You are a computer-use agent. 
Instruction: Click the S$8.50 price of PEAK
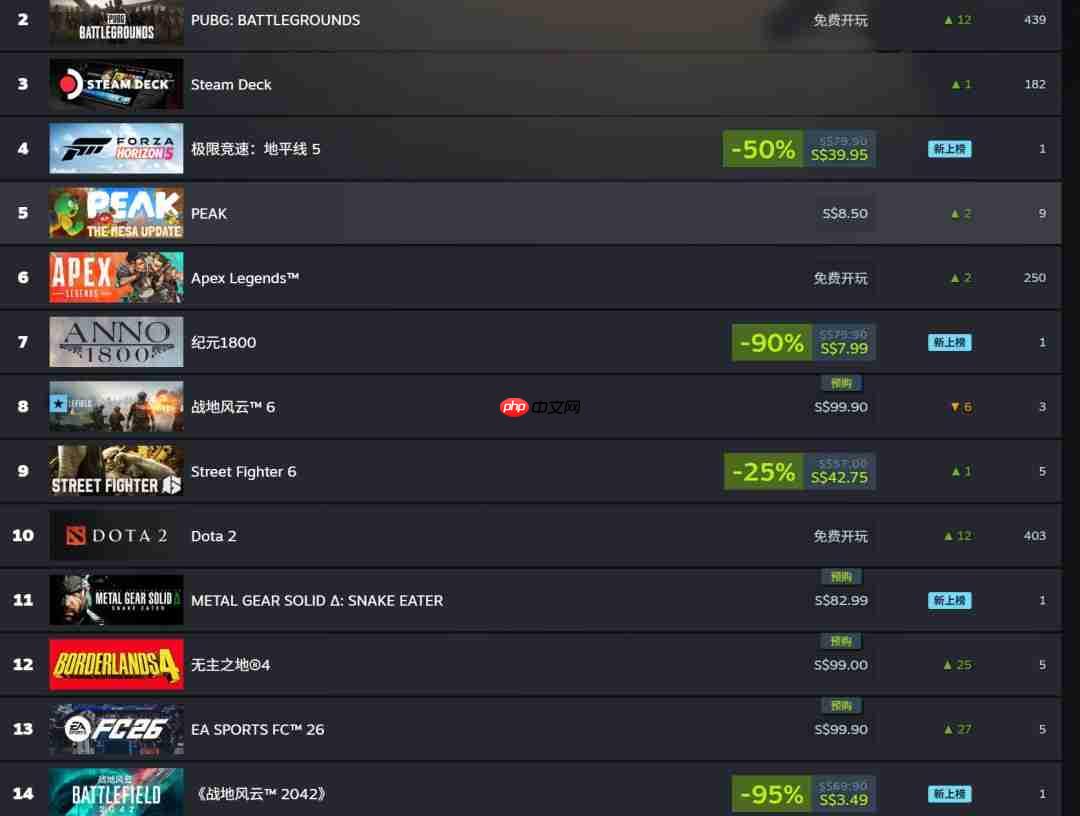coord(844,213)
